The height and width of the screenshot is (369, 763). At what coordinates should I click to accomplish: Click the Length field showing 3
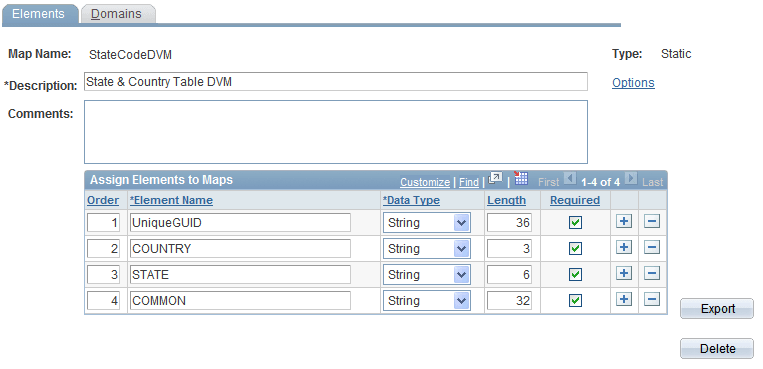coord(509,249)
